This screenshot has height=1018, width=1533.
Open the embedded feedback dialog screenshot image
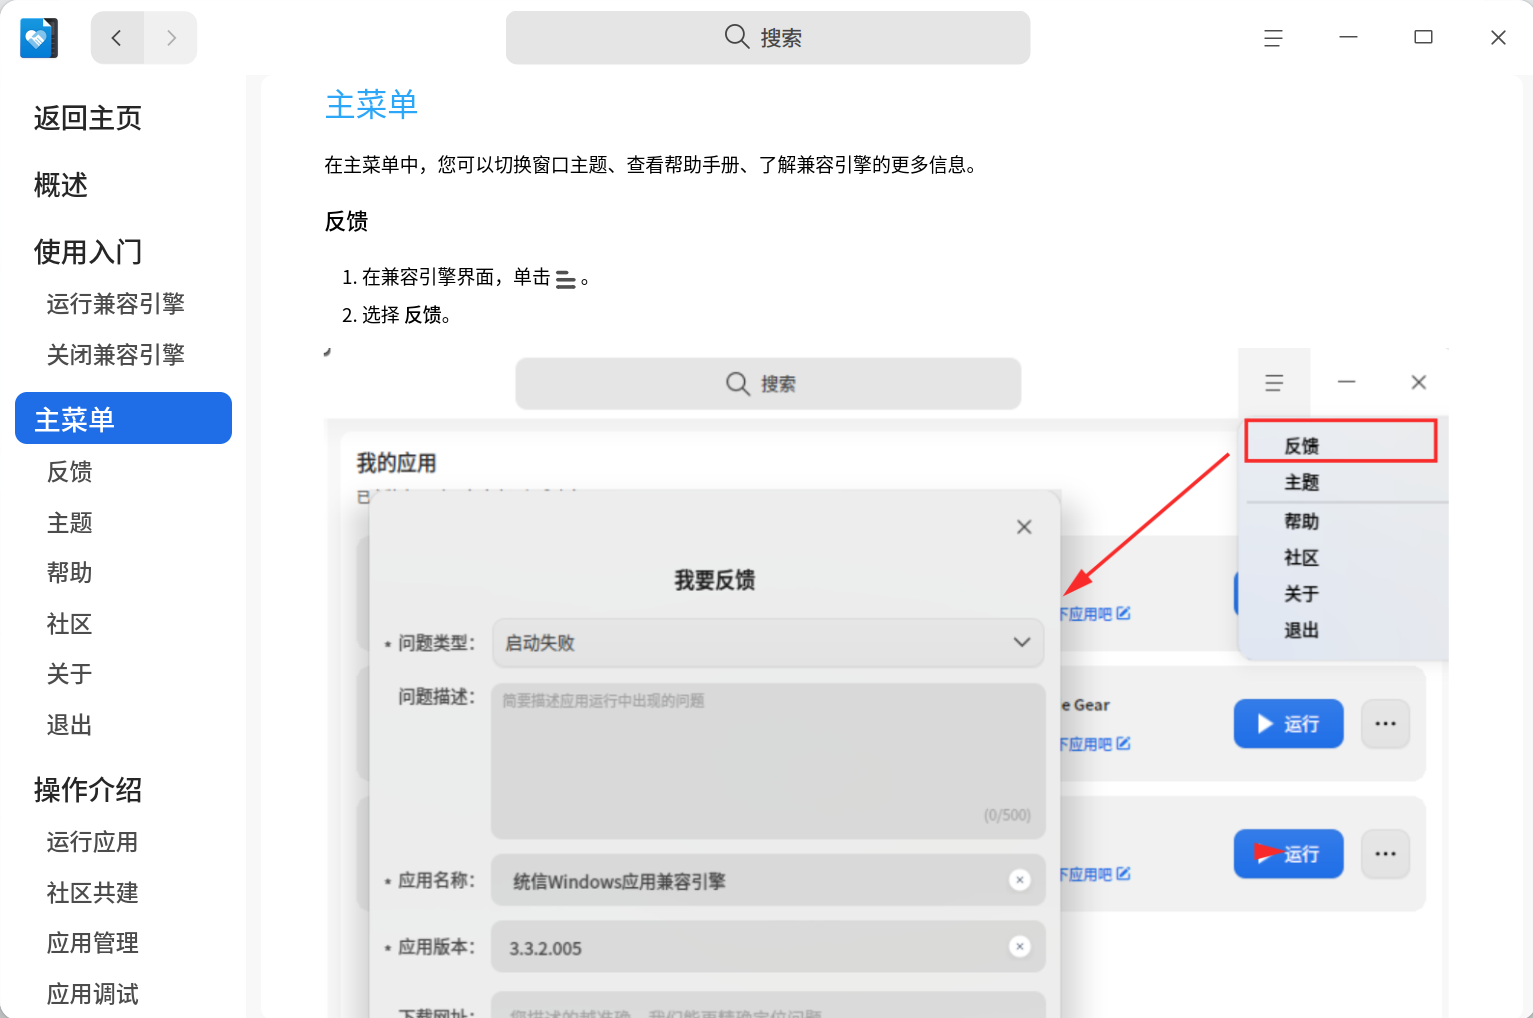click(x=887, y=683)
